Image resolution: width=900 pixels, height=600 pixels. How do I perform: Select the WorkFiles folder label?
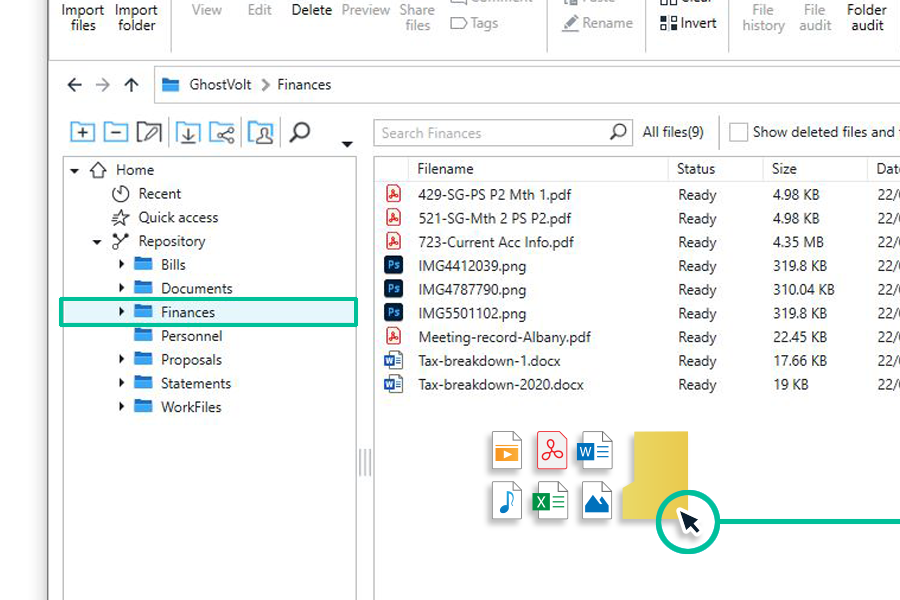pyautogui.click(x=191, y=407)
